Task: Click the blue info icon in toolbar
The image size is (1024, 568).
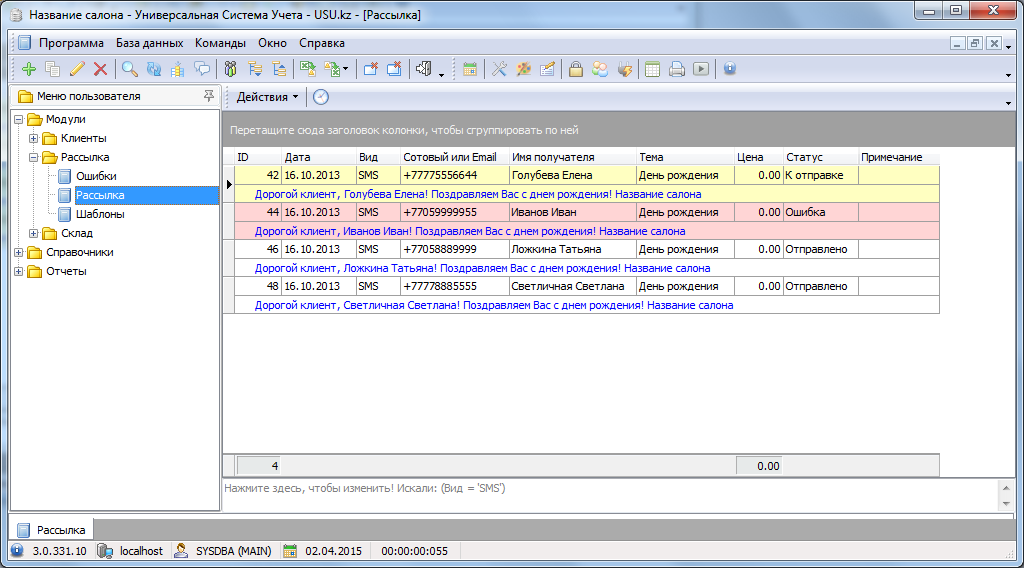Action: click(730, 69)
